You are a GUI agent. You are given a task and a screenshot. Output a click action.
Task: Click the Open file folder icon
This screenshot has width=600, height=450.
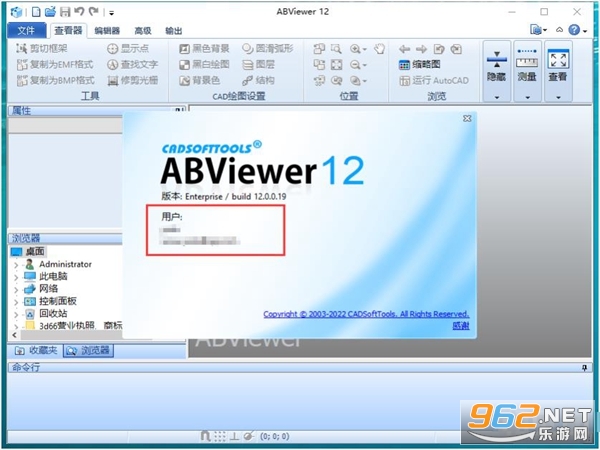tap(50, 12)
